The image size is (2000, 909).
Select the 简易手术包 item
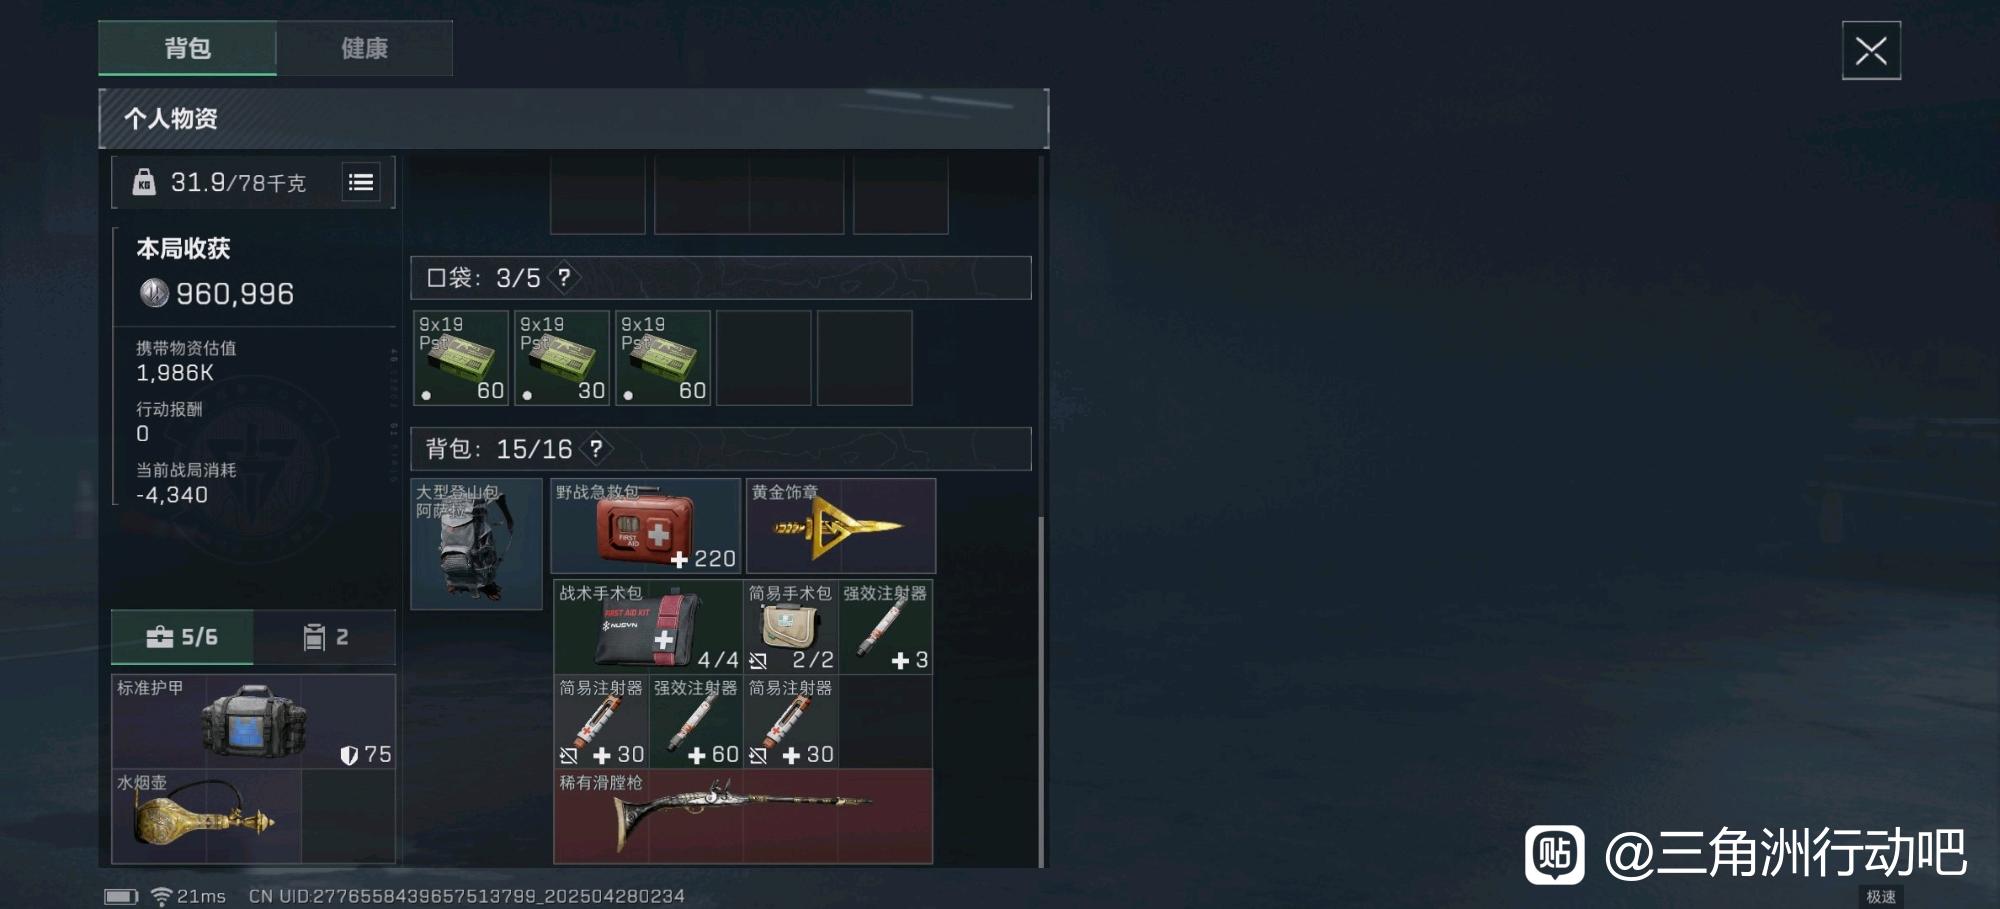791,626
